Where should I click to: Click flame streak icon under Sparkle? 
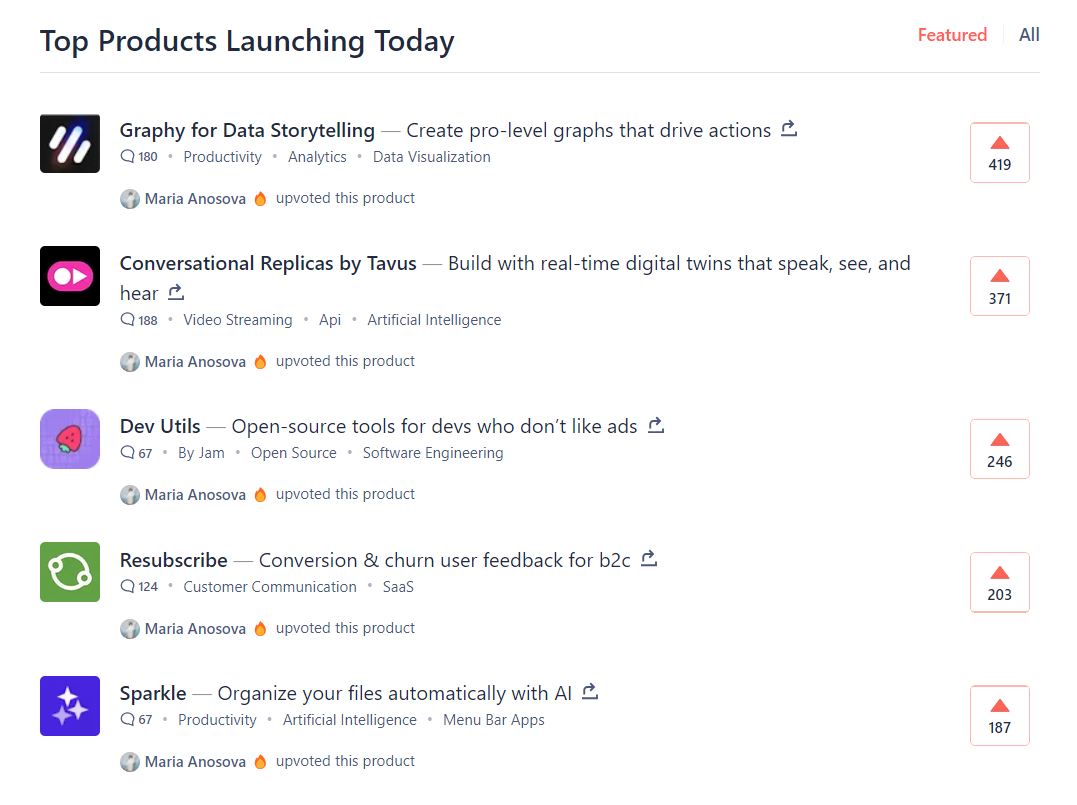260,762
